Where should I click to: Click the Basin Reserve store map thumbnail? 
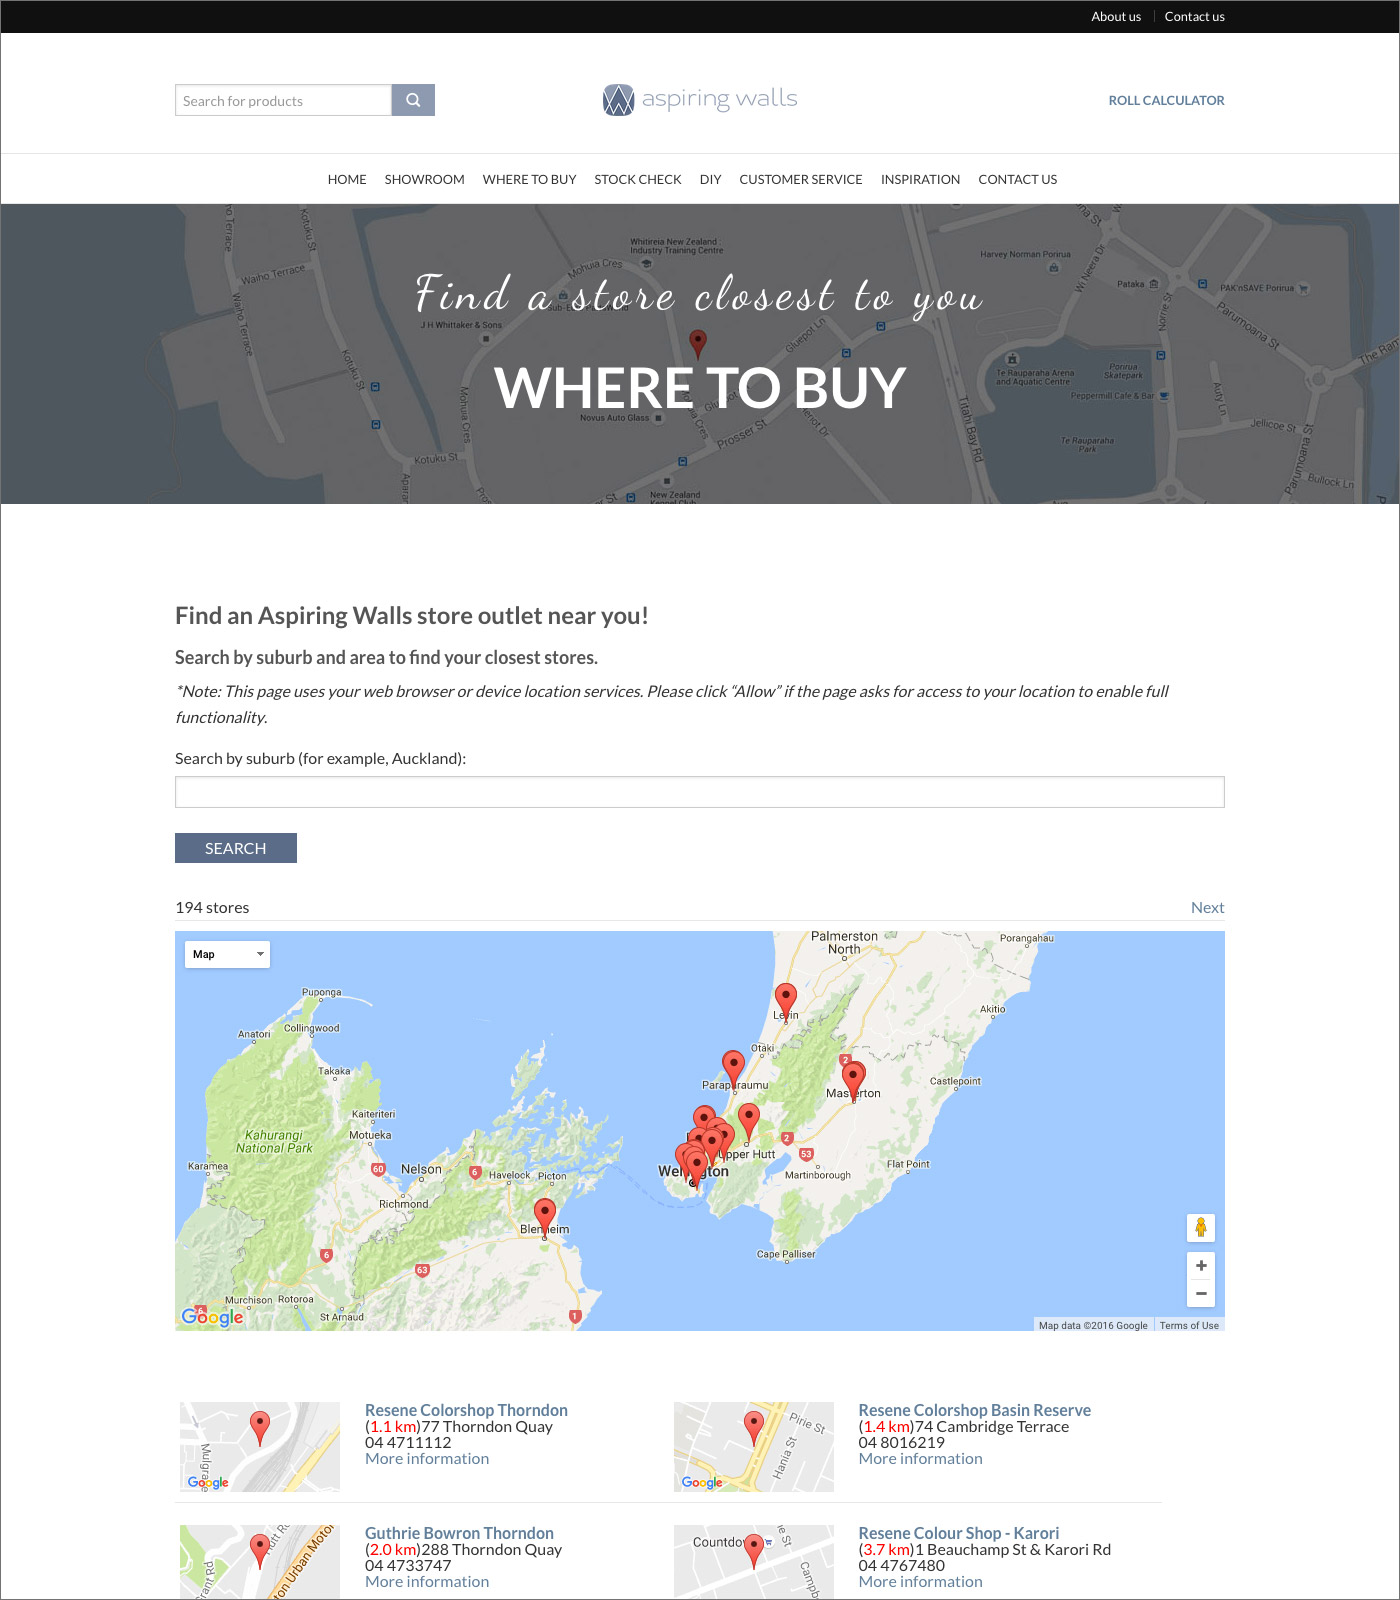click(x=754, y=1447)
